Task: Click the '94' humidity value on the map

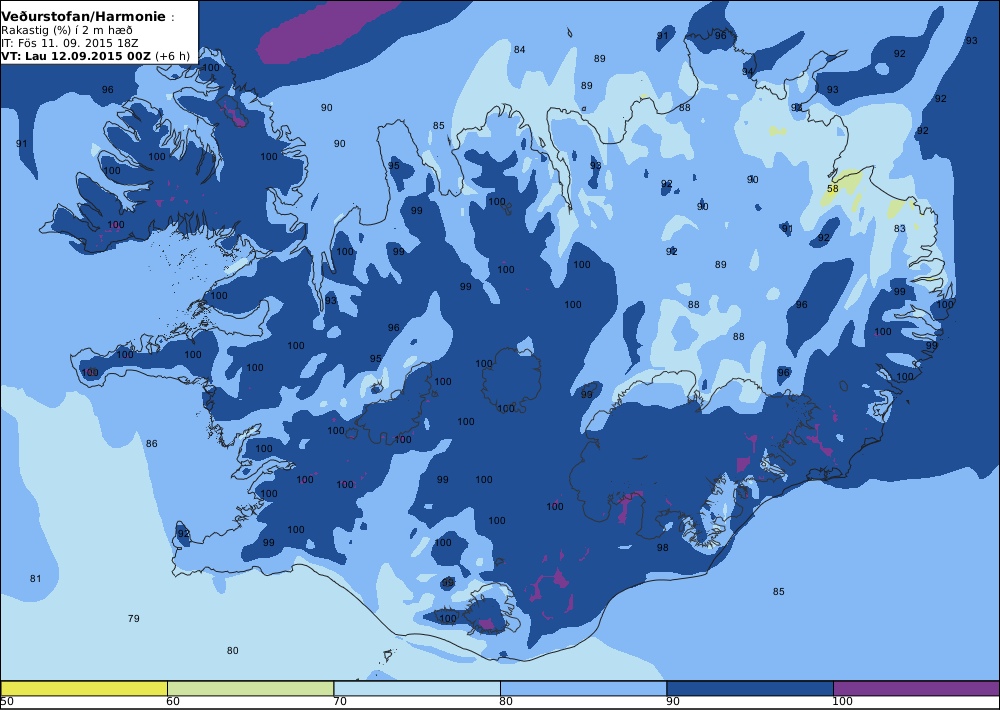Action: point(748,72)
